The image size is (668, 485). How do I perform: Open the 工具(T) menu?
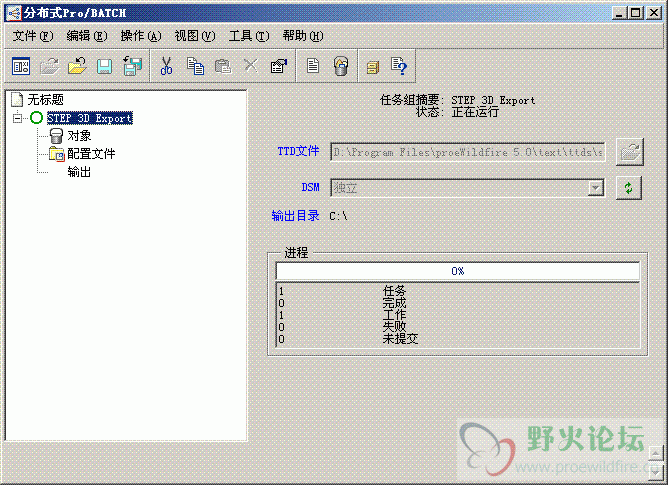pos(249,36)
